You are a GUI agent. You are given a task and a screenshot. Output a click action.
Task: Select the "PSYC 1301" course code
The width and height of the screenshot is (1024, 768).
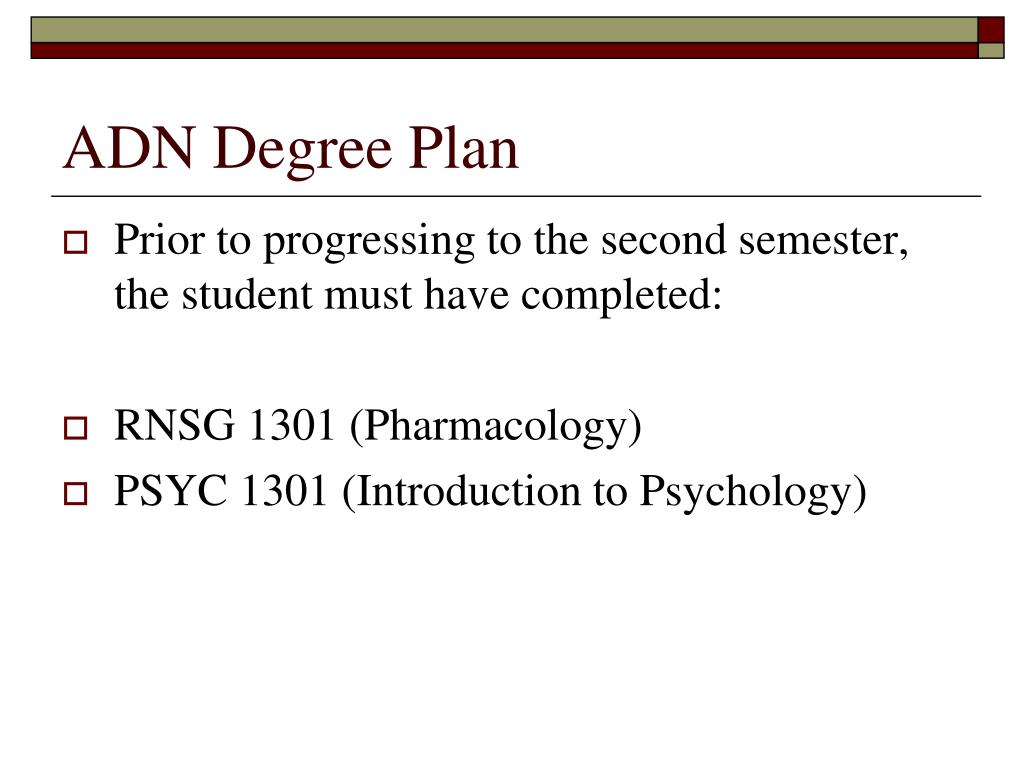click(x=221, y=491)
